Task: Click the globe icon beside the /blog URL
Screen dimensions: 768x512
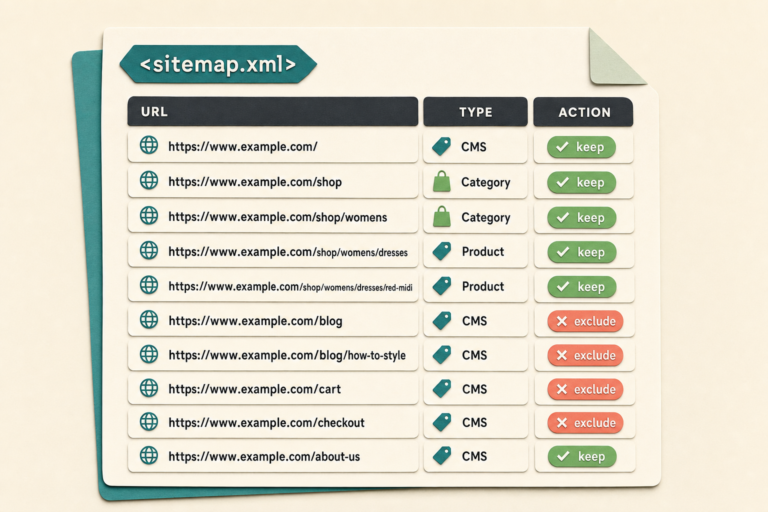Action: 149,319
